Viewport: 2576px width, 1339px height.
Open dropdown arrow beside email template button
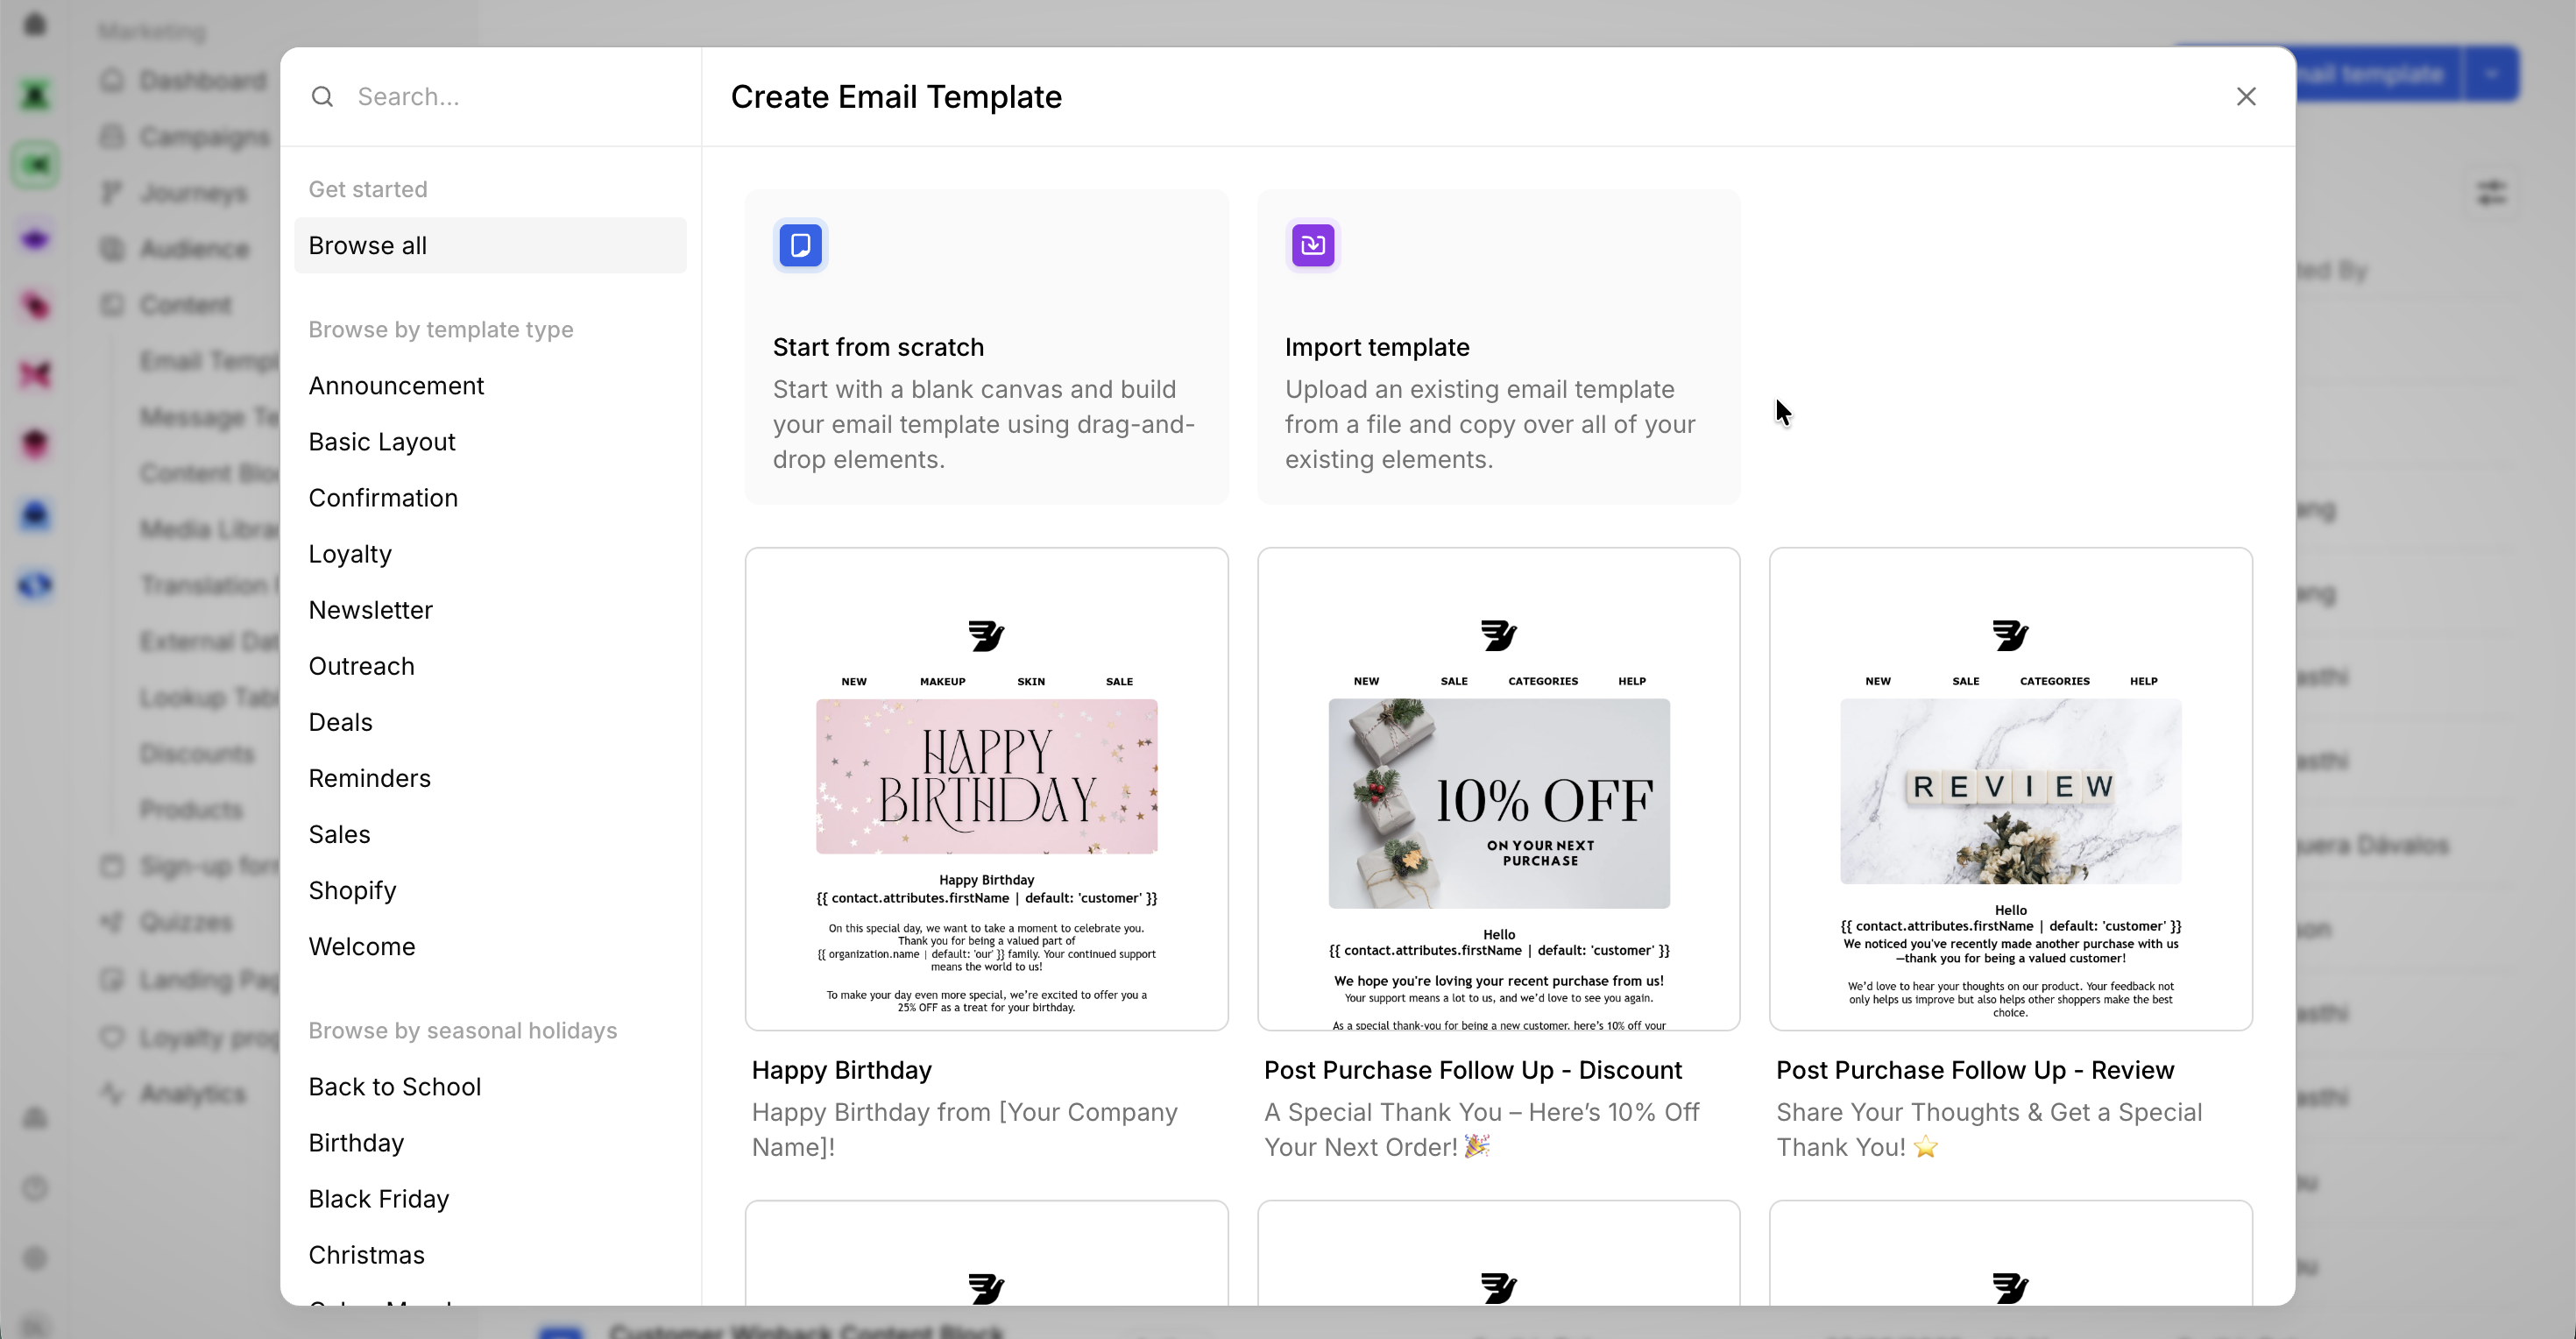(x=2491, y=74)
